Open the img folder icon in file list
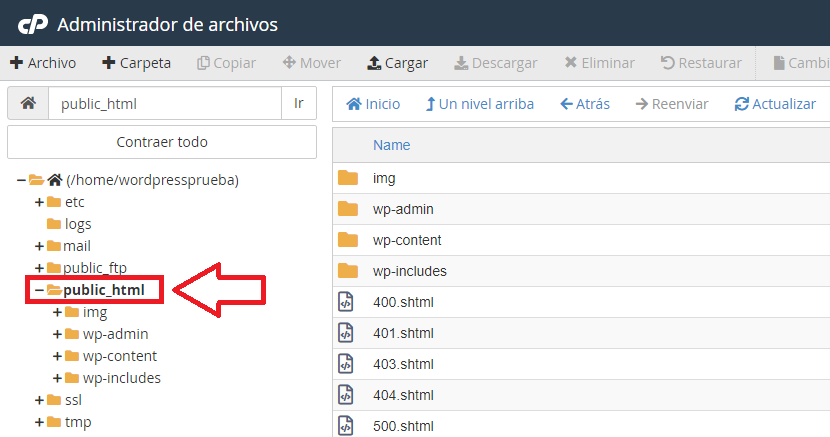Screen dimensions: 830x437 [348, 178]
